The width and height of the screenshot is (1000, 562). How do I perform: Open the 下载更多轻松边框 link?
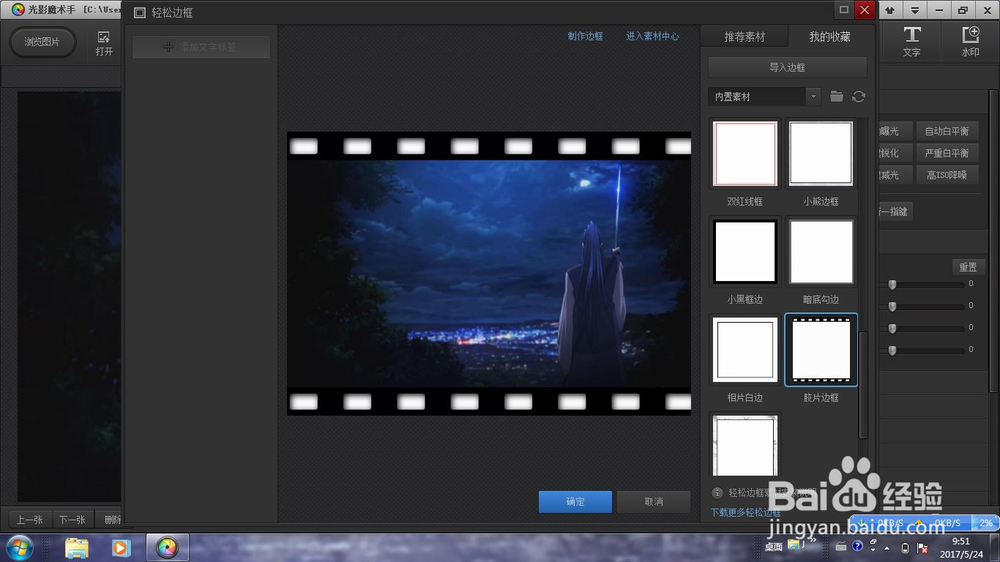tap(746, 512)
